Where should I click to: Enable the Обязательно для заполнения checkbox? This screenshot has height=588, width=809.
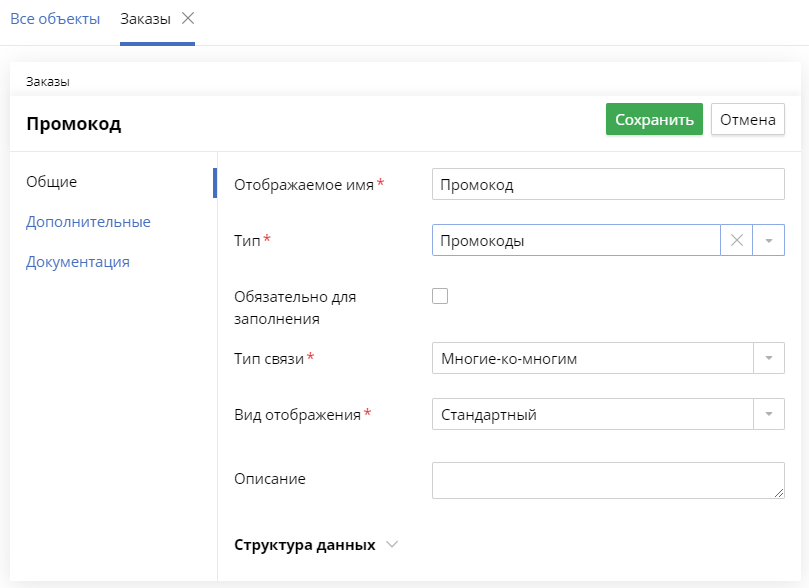[440, 296]
